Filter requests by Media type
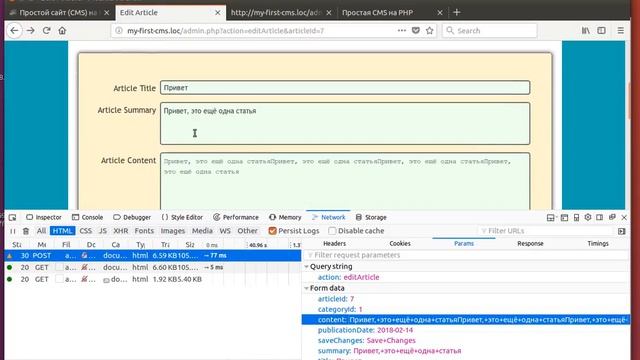Screen dimensions: 640x360 [202, 231]
